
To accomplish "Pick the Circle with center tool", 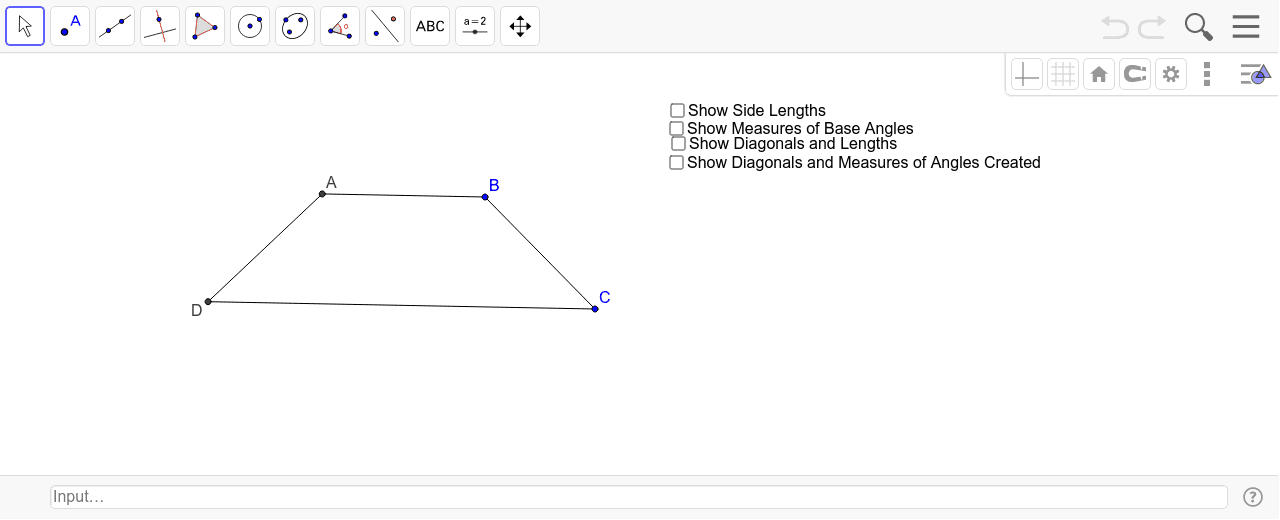I will click(250, 26).
